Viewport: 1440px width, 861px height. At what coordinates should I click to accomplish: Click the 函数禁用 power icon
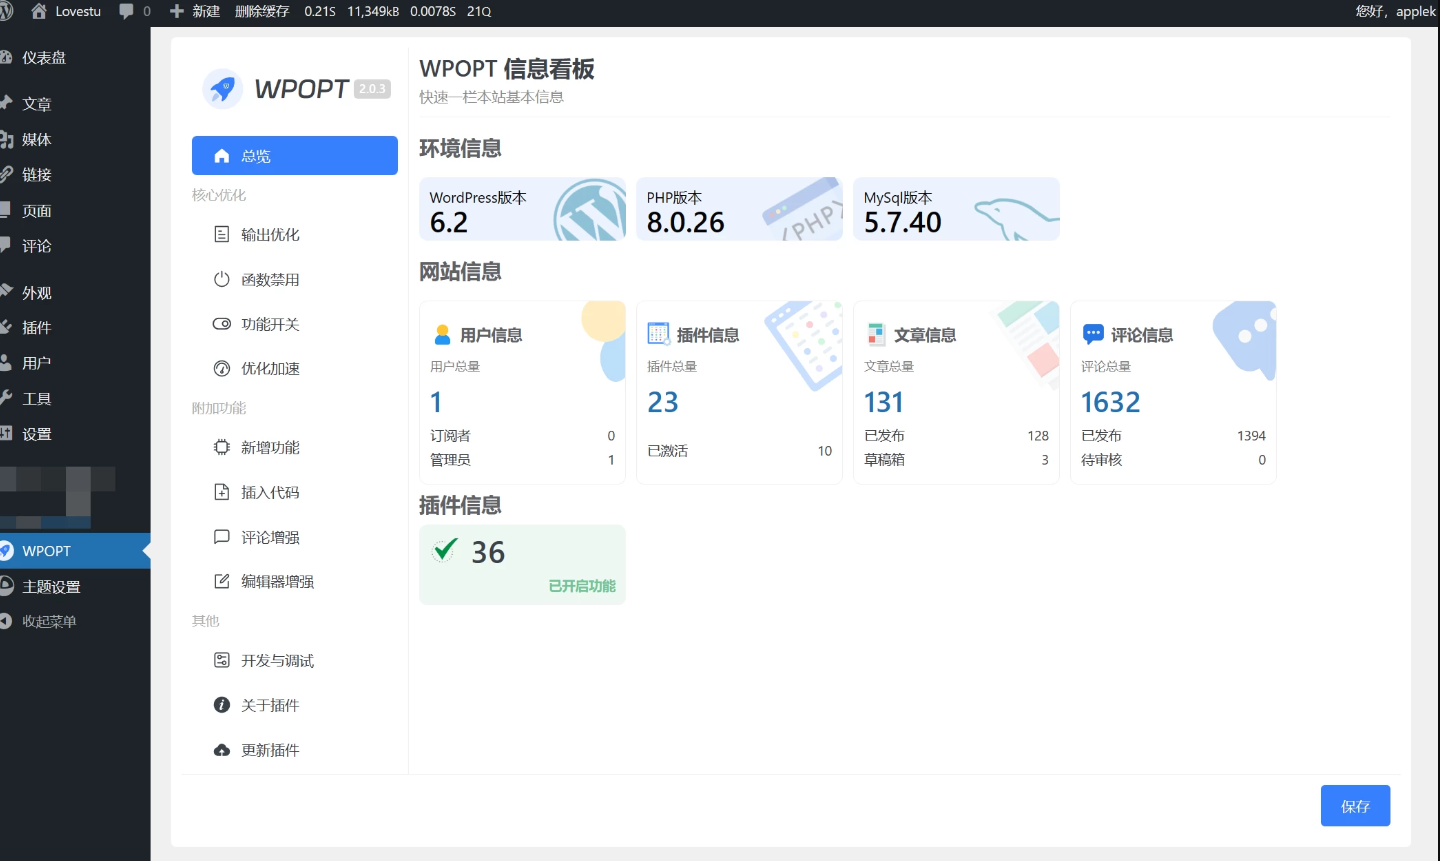point(222,280)
